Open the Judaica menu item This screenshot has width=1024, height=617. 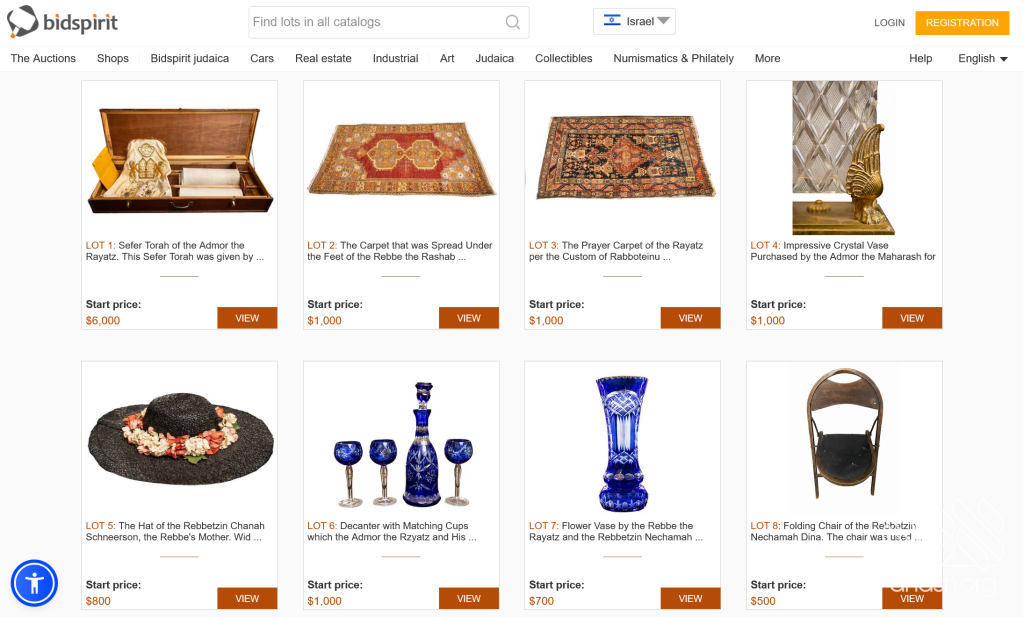(x=494, y=58)
